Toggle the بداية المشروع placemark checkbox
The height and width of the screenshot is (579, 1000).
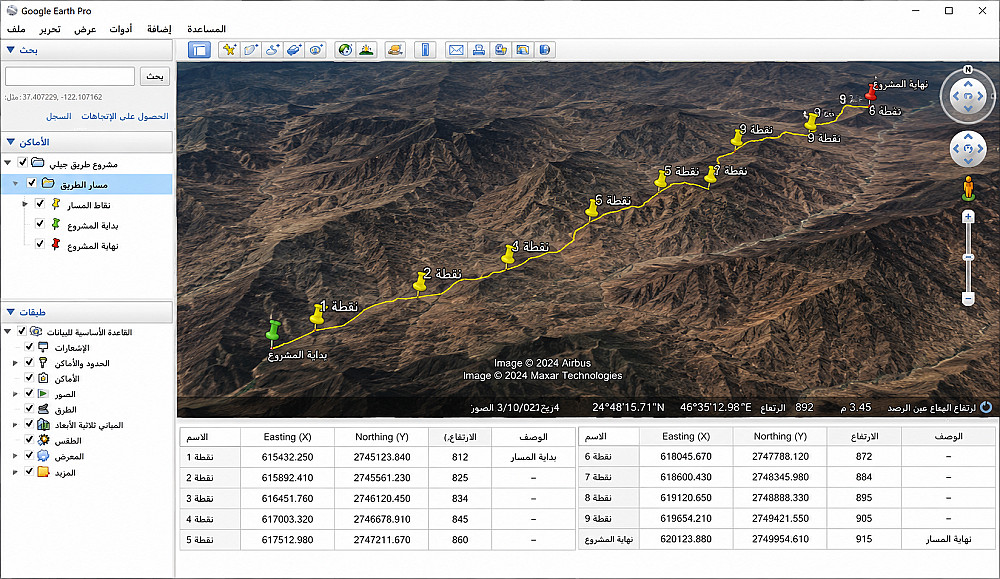(x=40, y=224)
